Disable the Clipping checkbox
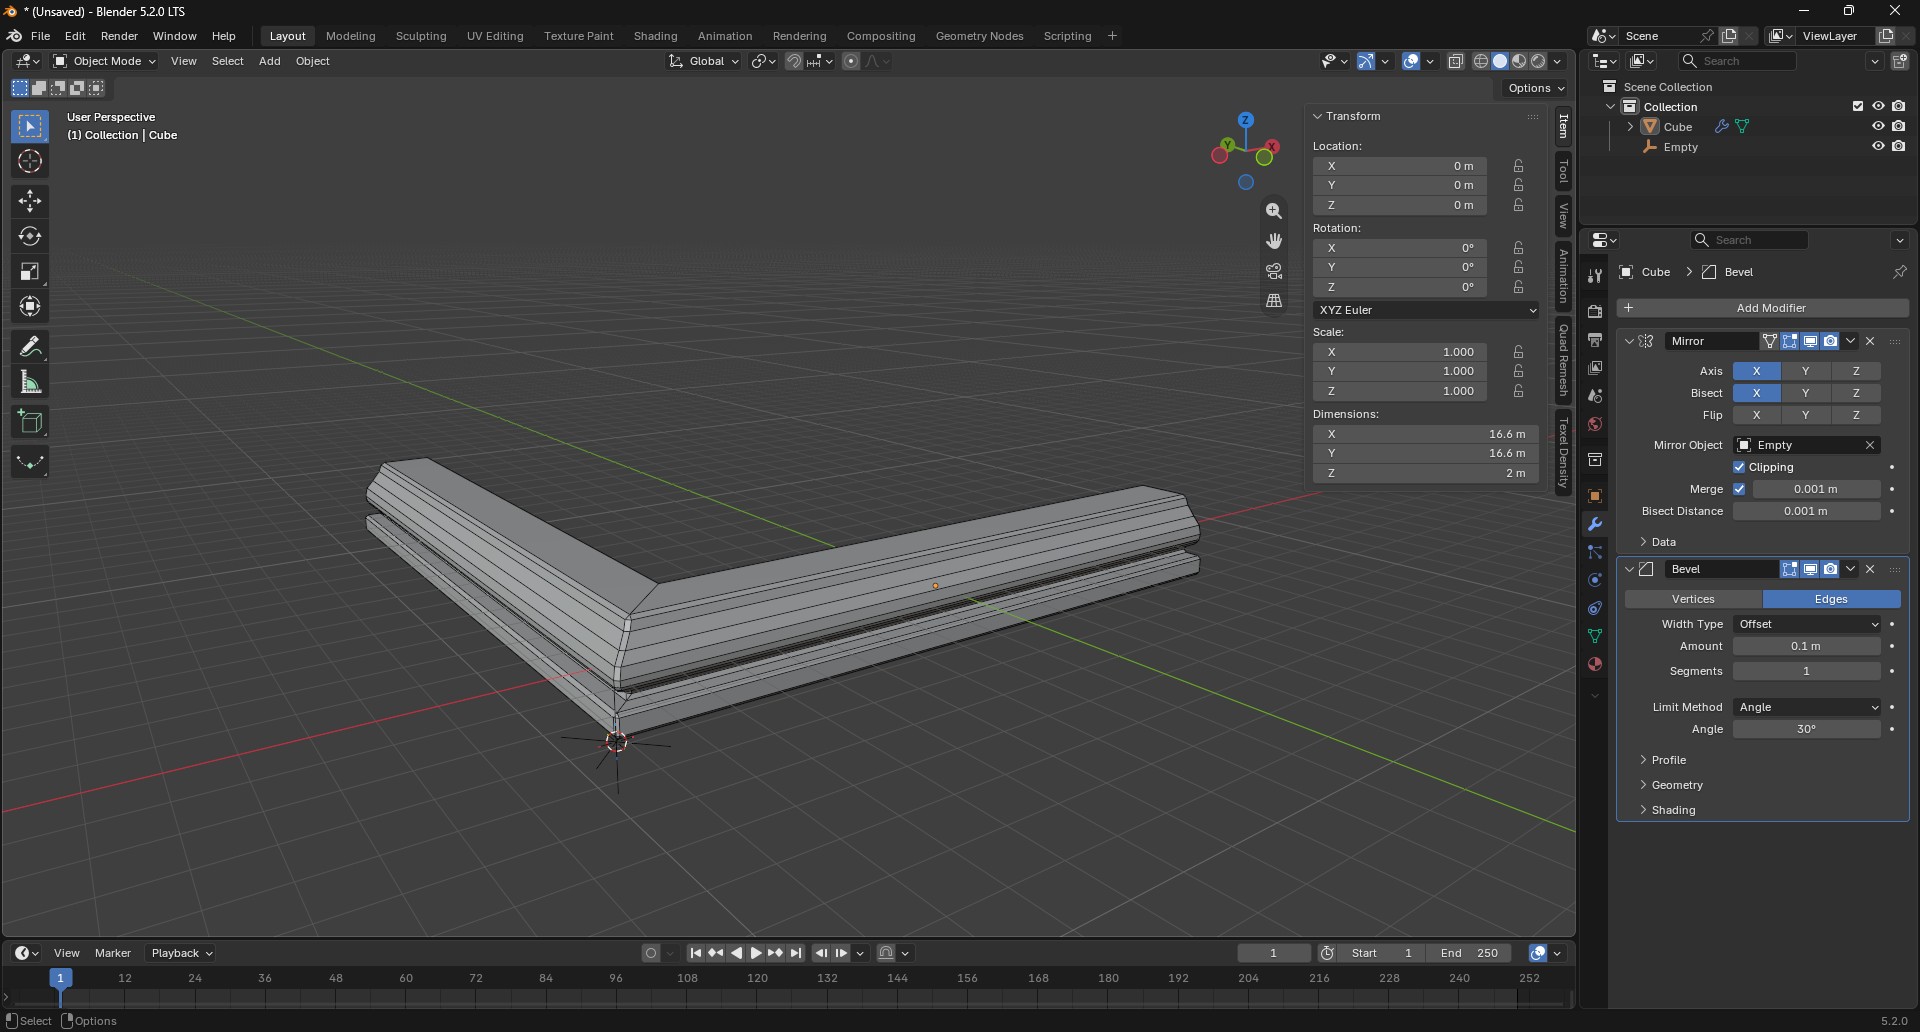 (1739, 467)
